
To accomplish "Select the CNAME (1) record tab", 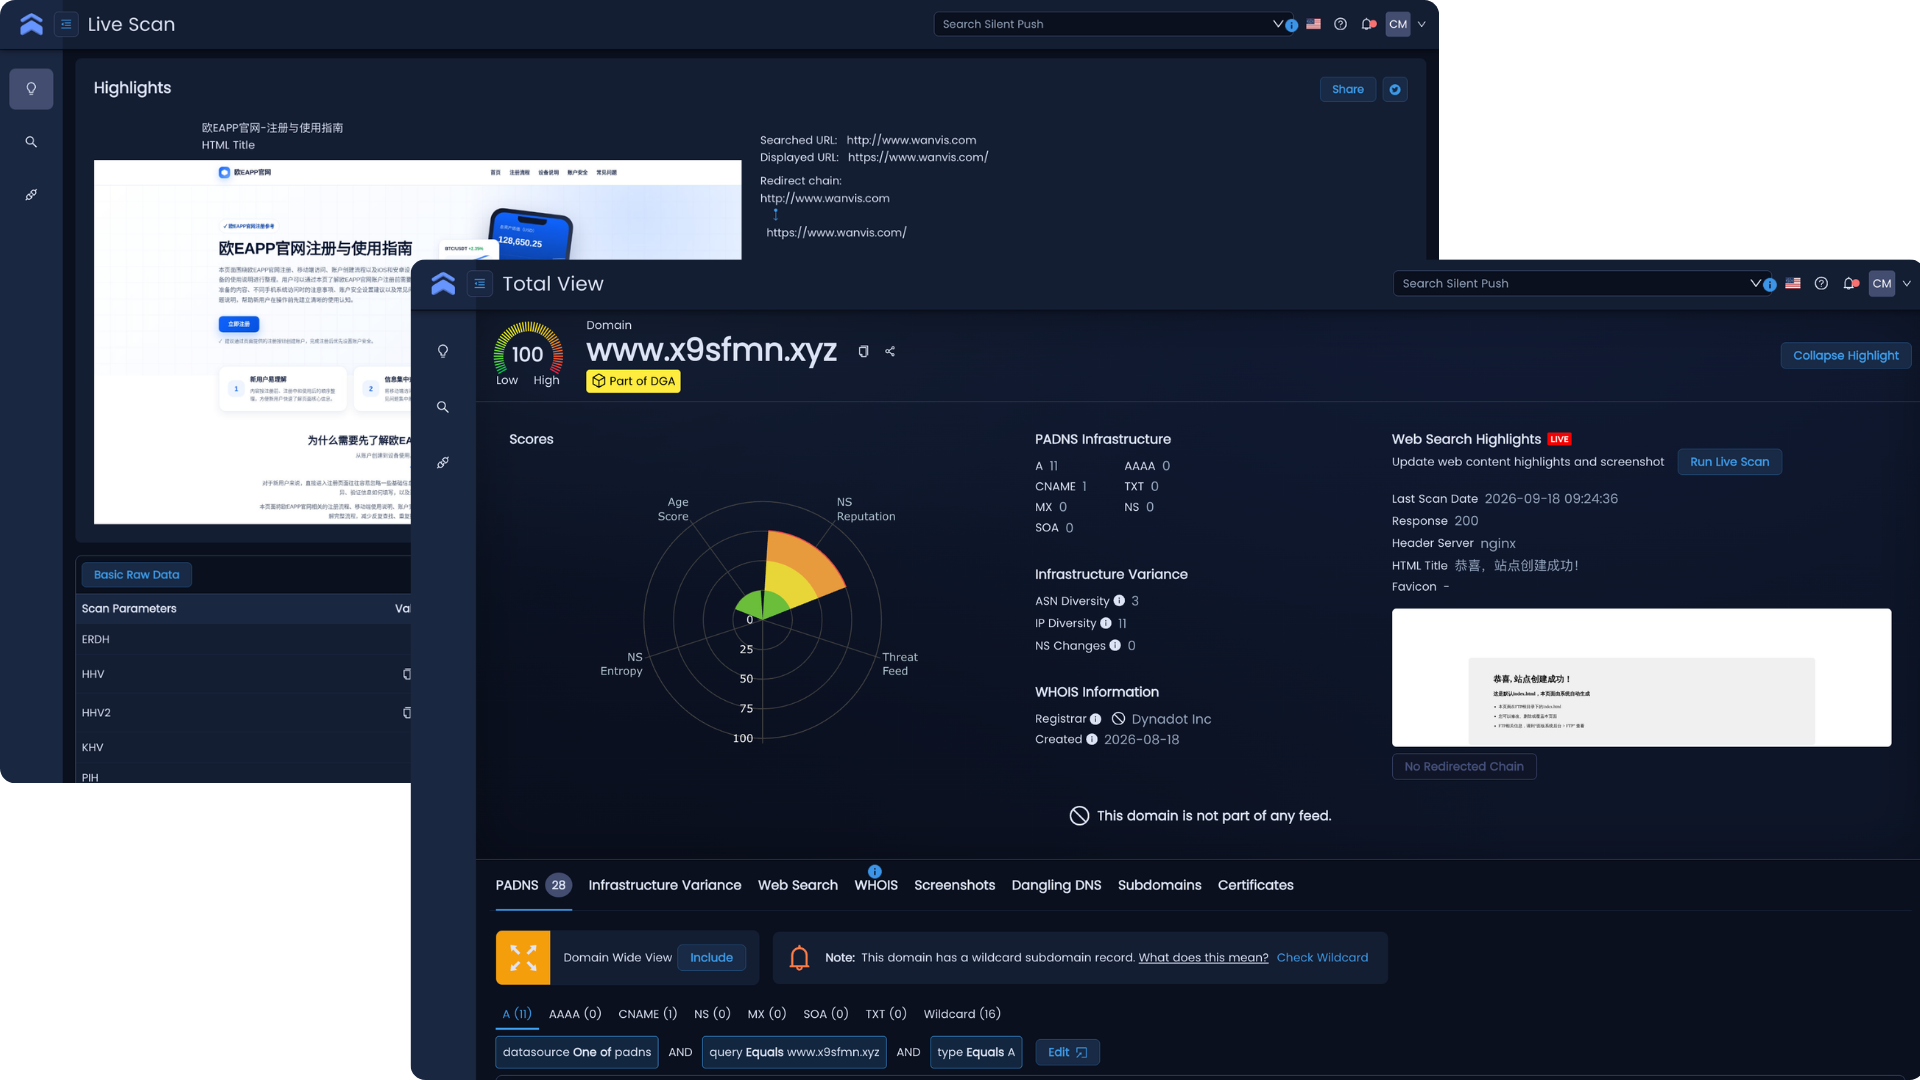I will (647, 1014).
